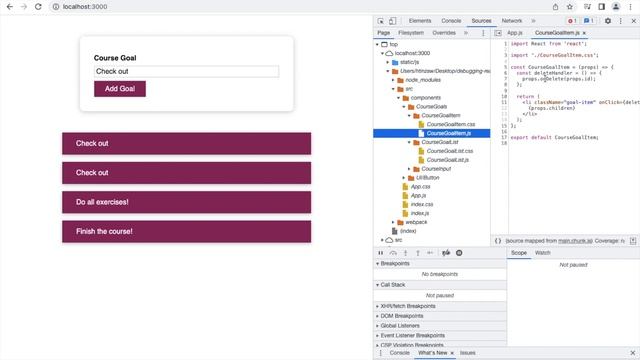Click the share page icon
The width and height of the screenshot is (640, 360).
pos(556,7)
